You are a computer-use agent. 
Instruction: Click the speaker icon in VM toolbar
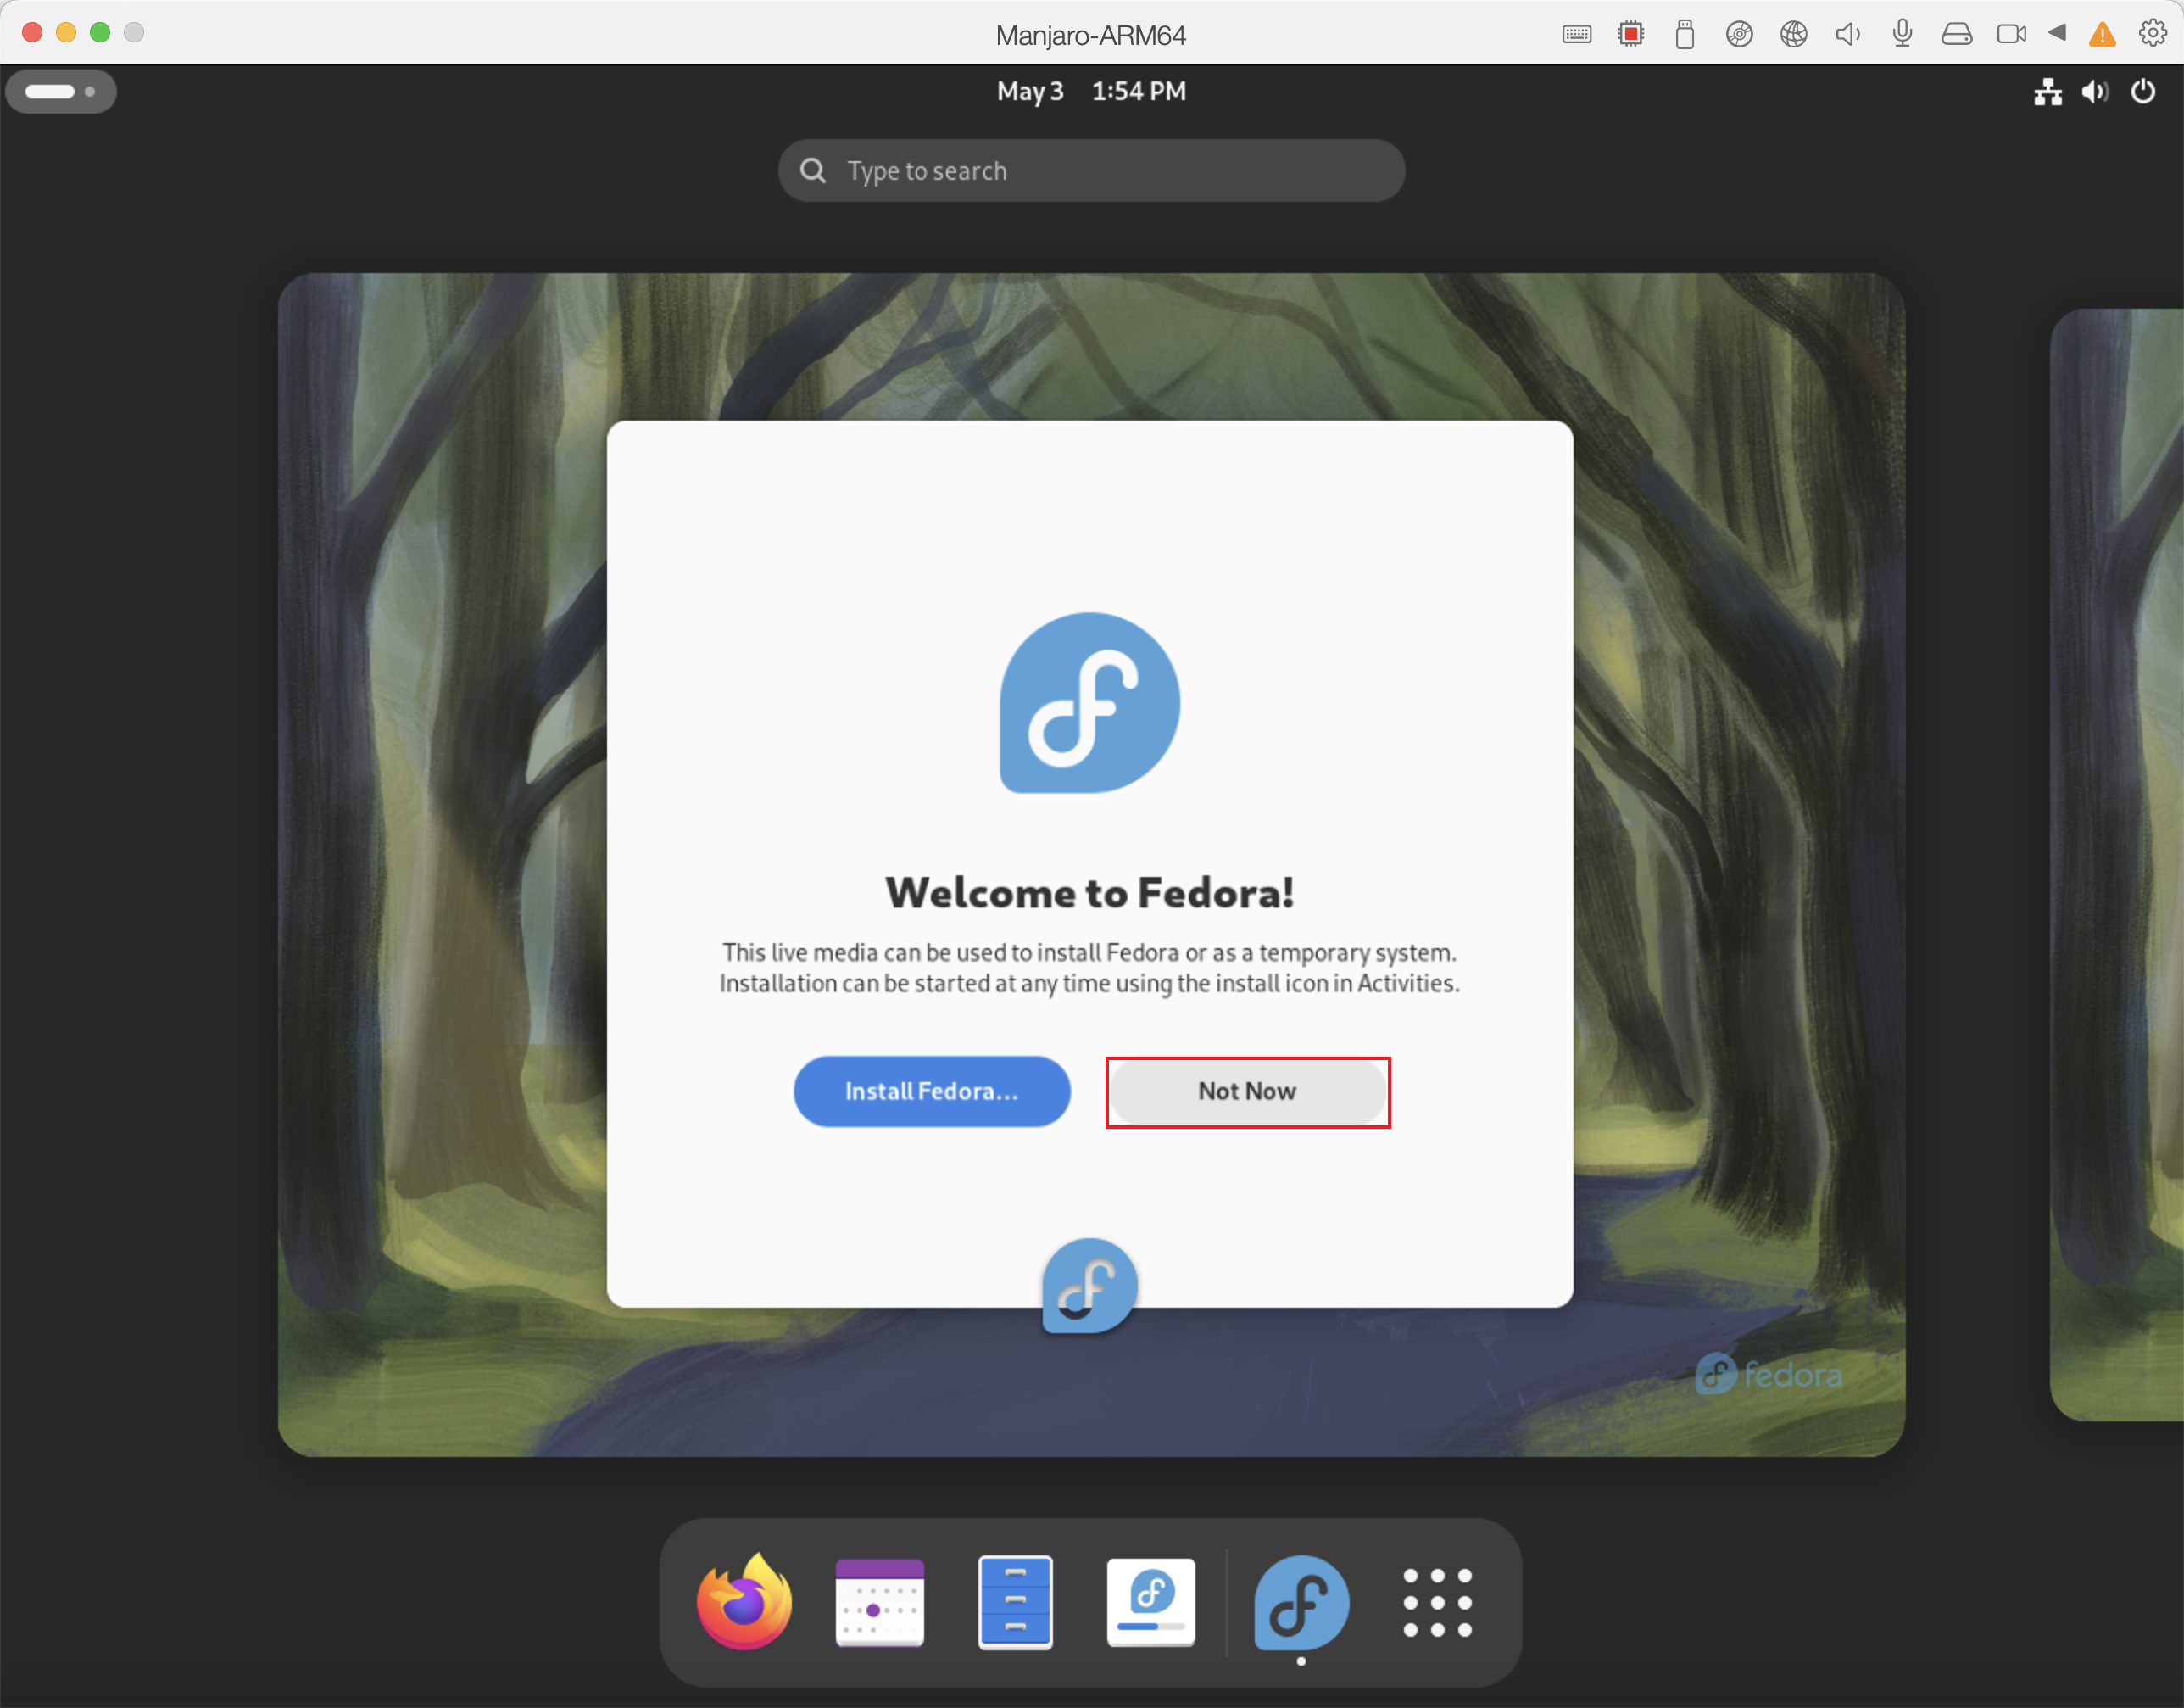[1848, 34]
